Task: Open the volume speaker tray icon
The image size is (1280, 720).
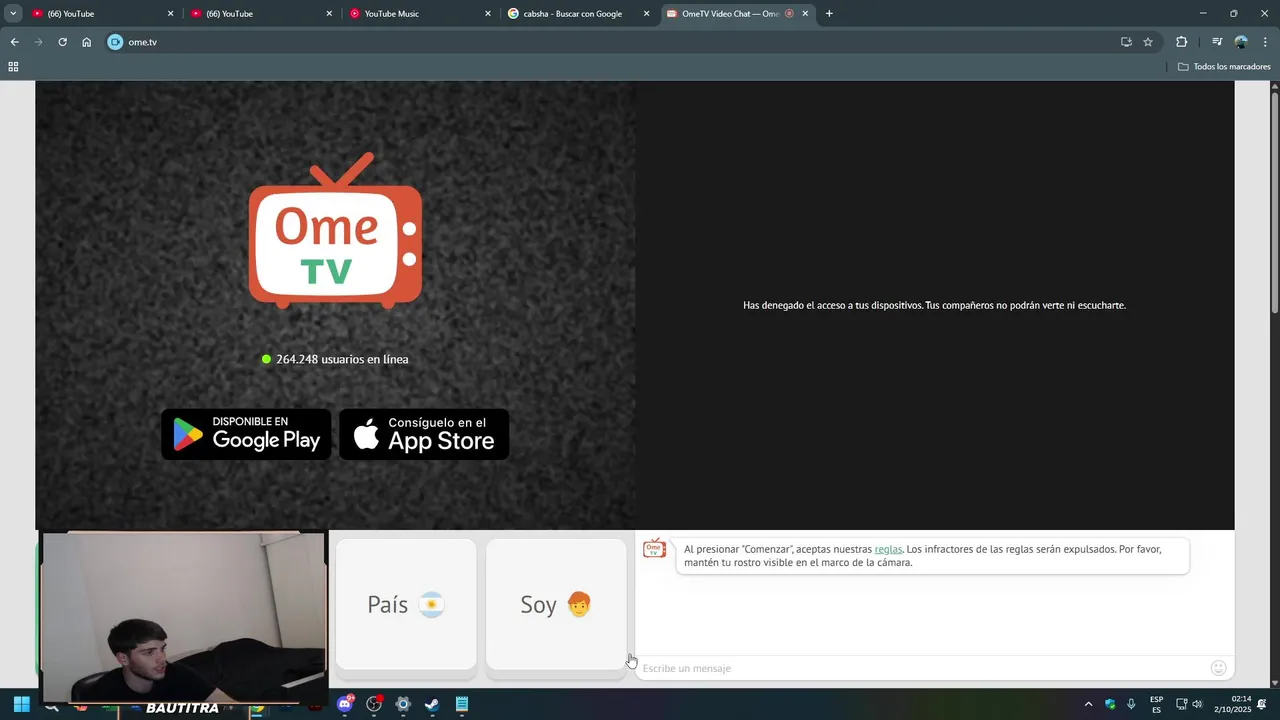Action: 1197,704
